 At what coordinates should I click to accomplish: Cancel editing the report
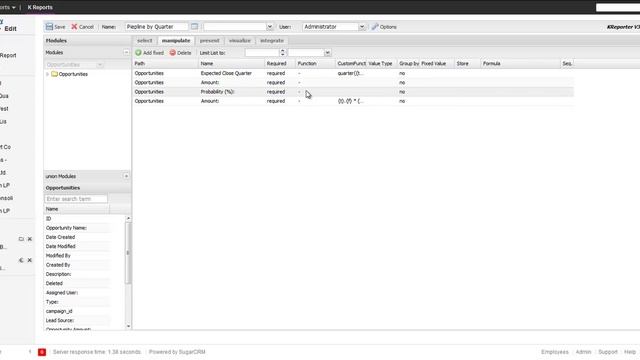82,27
